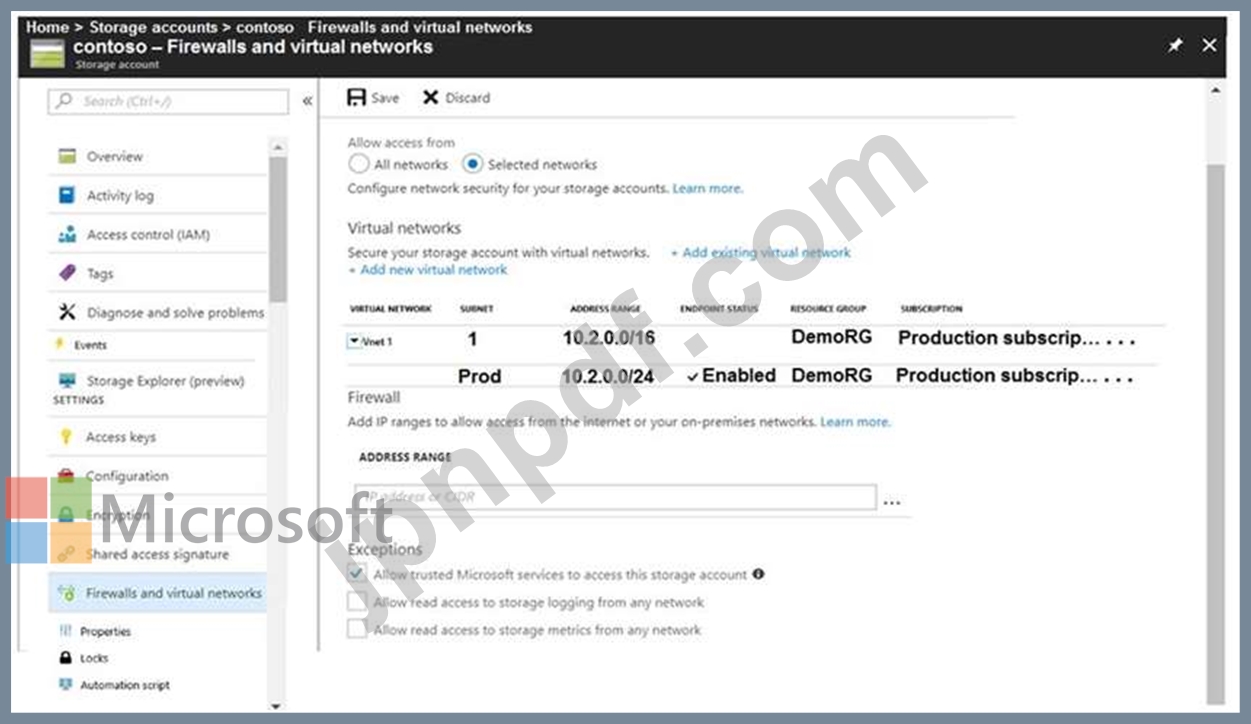
Task: Click the sidebar vertical scrollbar
Action: click(277, 230)
